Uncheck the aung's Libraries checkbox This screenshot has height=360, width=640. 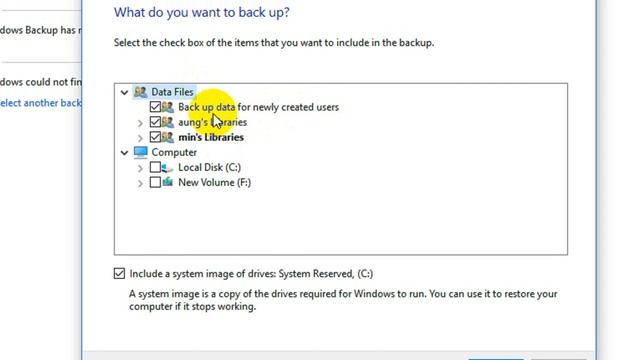pyautogui.click(x=155, y=122)
